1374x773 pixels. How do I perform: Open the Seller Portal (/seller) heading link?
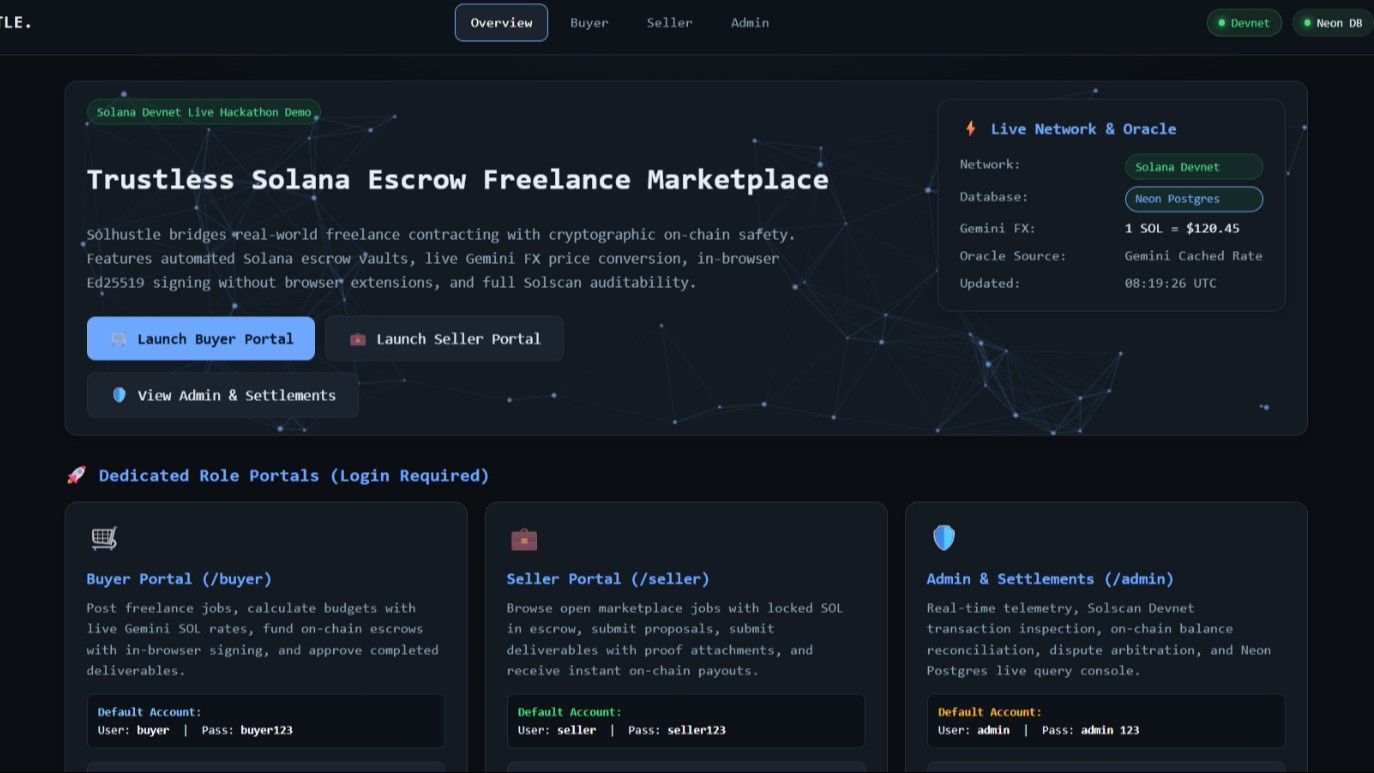[x=608, y=579]
